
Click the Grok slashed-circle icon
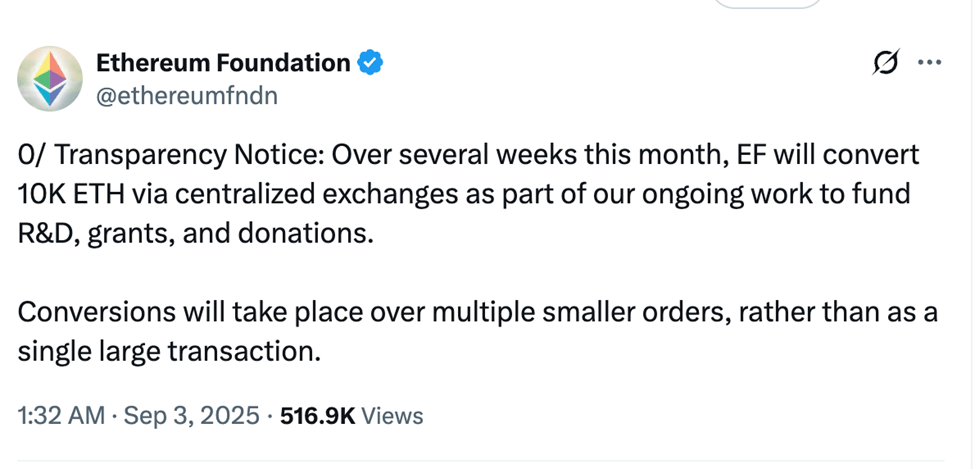coord(884,63)
